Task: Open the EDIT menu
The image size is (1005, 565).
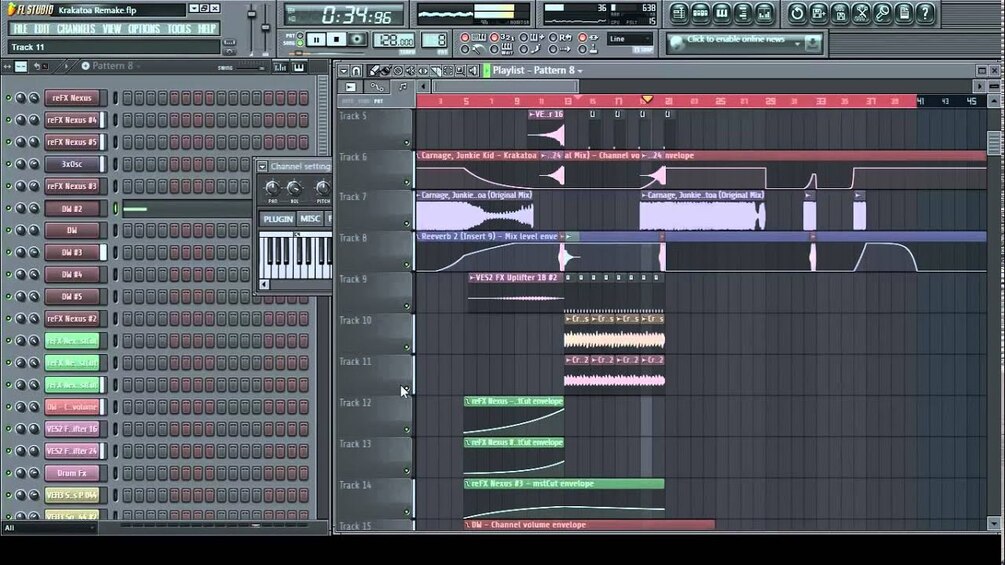Action: (42, 29)
